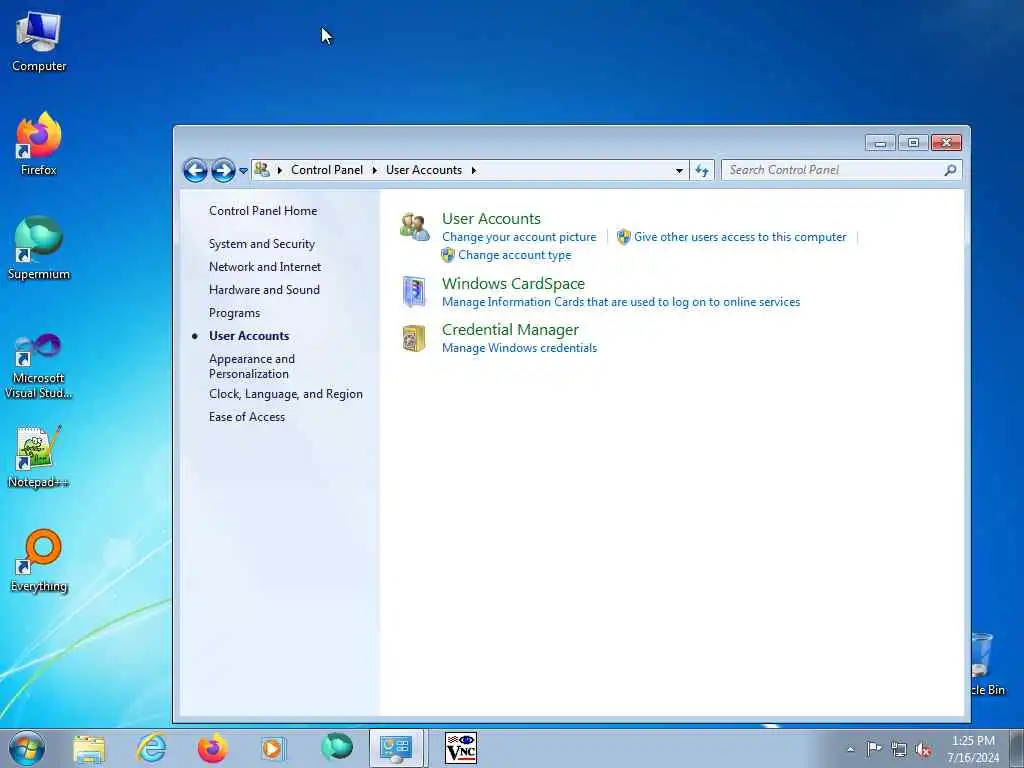Viewport: 1024px width, 768px height.
Task: Open Network and Internet category
Action: pyautogui.click(x=264, y=266)
